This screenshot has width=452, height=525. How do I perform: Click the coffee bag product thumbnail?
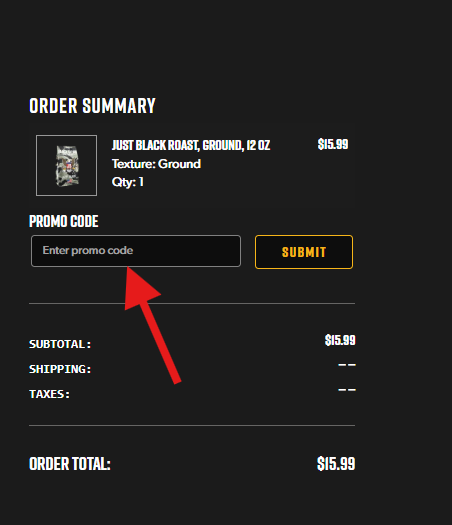(x=66, y=165)
